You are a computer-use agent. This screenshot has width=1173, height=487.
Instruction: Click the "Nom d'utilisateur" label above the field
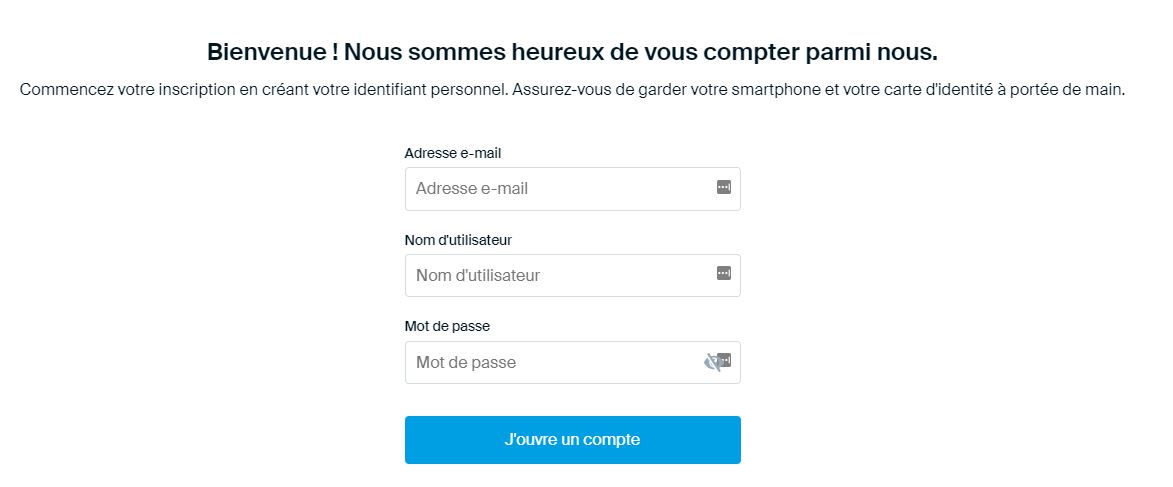(458, 240)
